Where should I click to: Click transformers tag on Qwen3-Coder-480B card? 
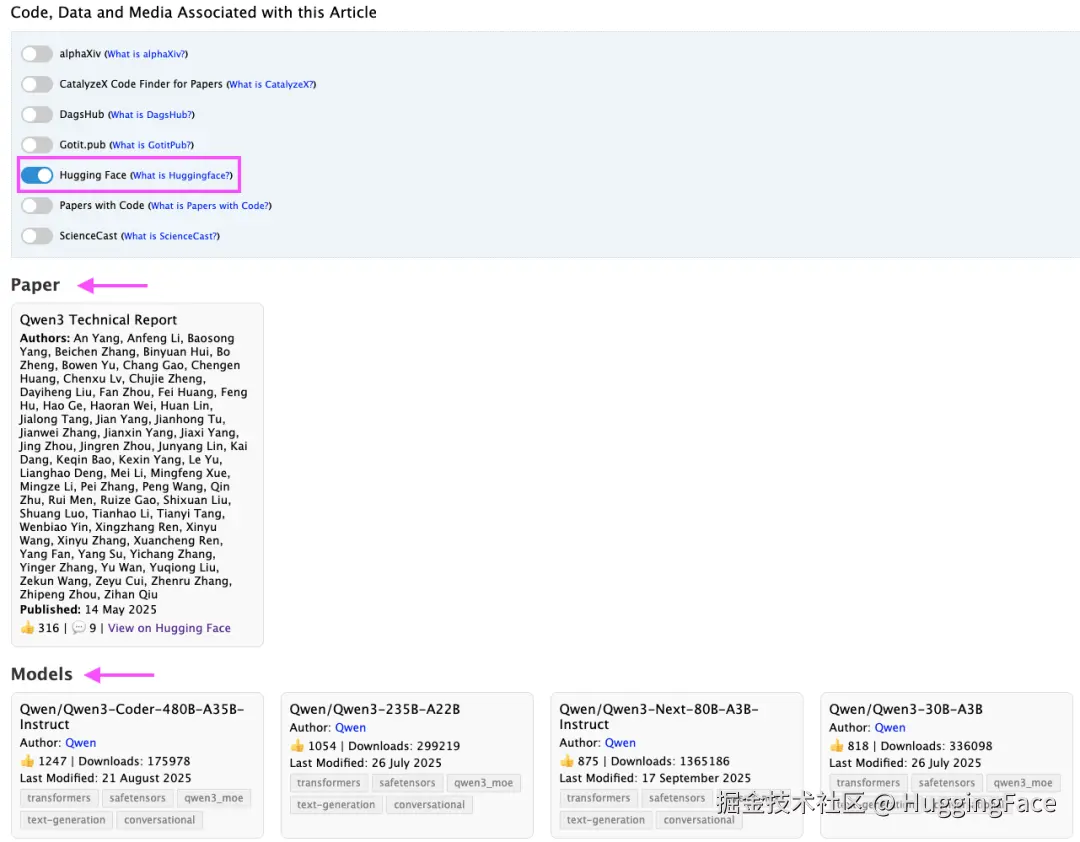(x=59, y=798)
